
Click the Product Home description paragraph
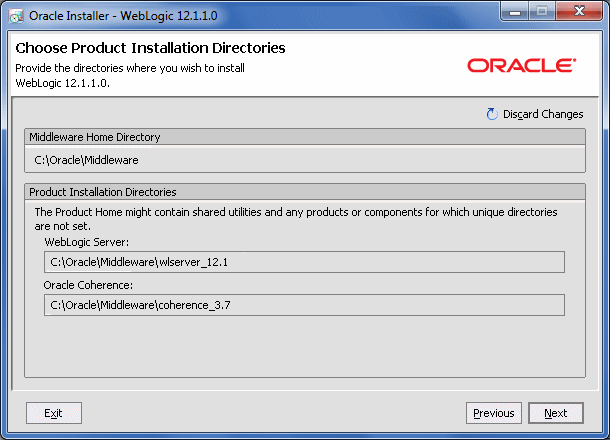tap(296, 219)
